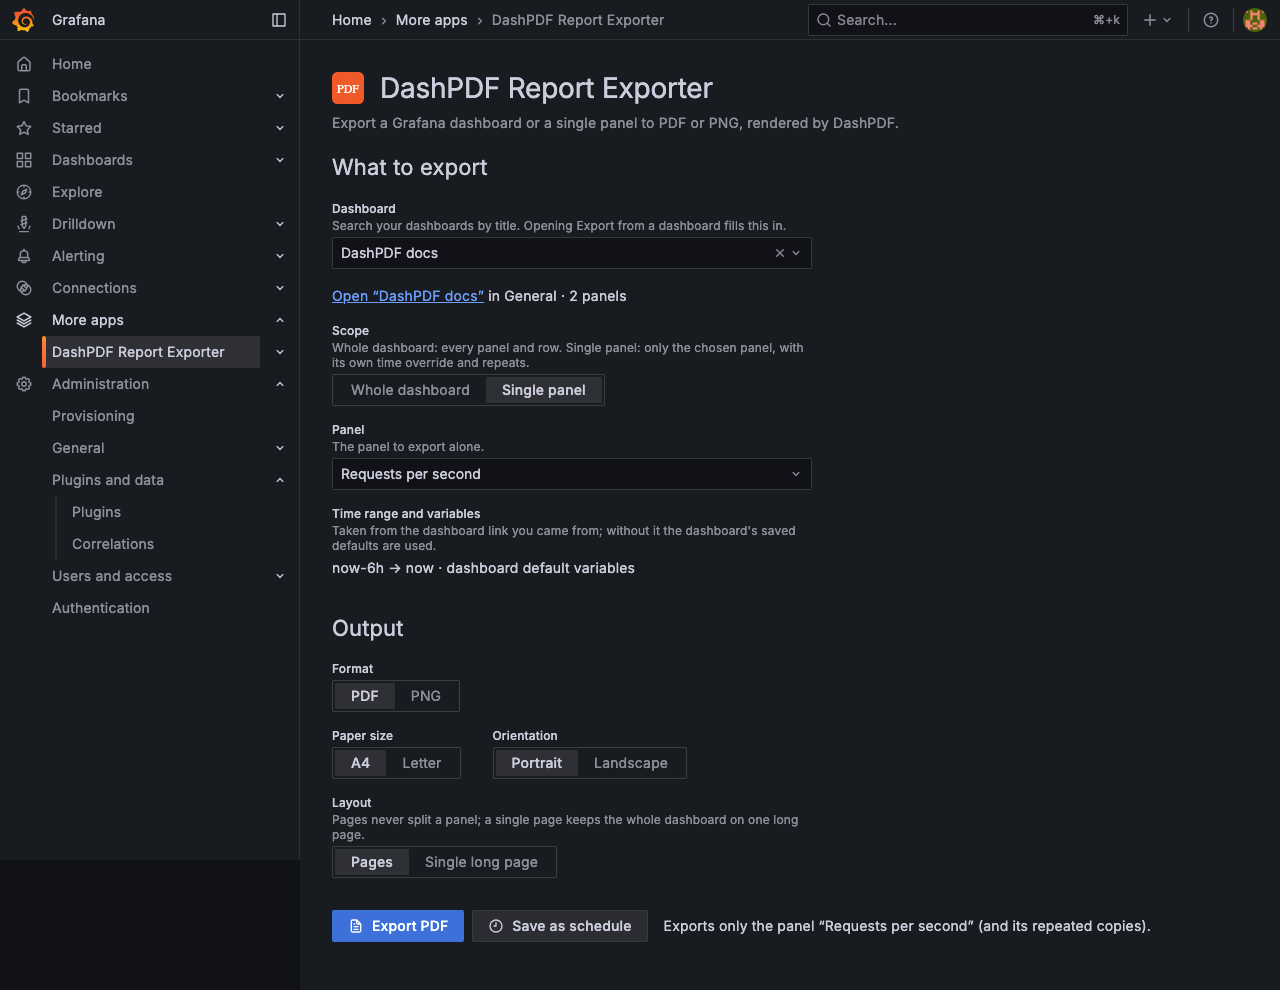Image resolution: width=1280 pixels, height=990 pixels.
Task: Click the Drilldown icon in the sidebar
Action: pyautogui.click(x=24, y=224)
